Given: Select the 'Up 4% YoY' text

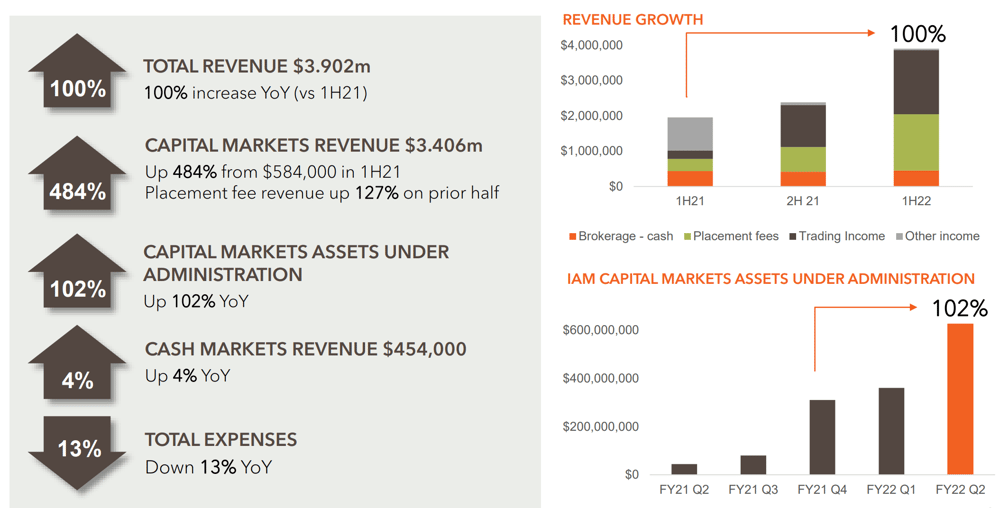Looking at the screenshot, I should [187, 376].
